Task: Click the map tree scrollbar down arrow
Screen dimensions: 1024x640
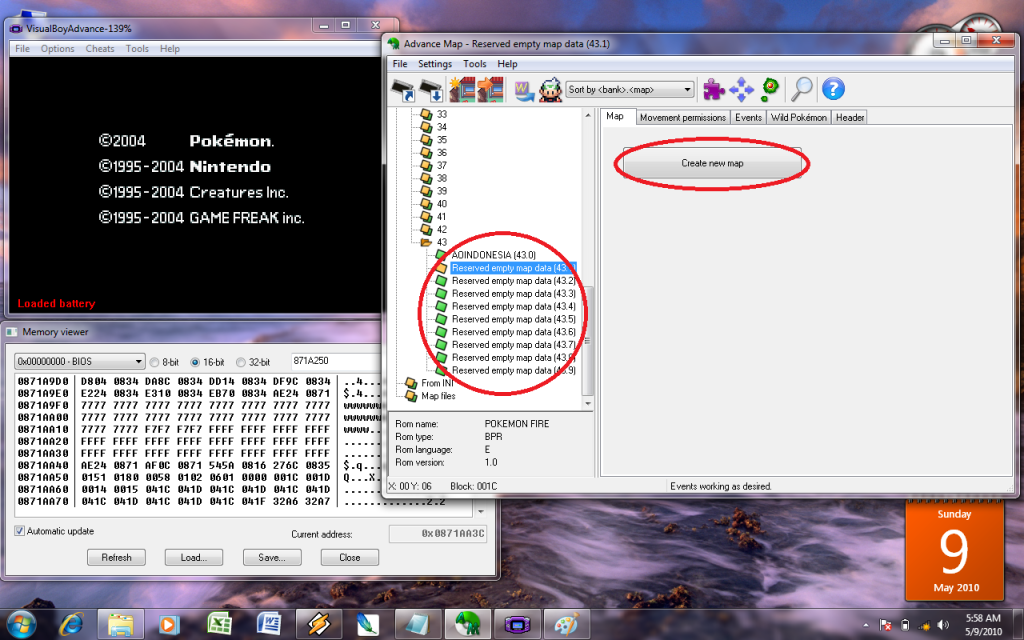Action: [x=588, y=404]
